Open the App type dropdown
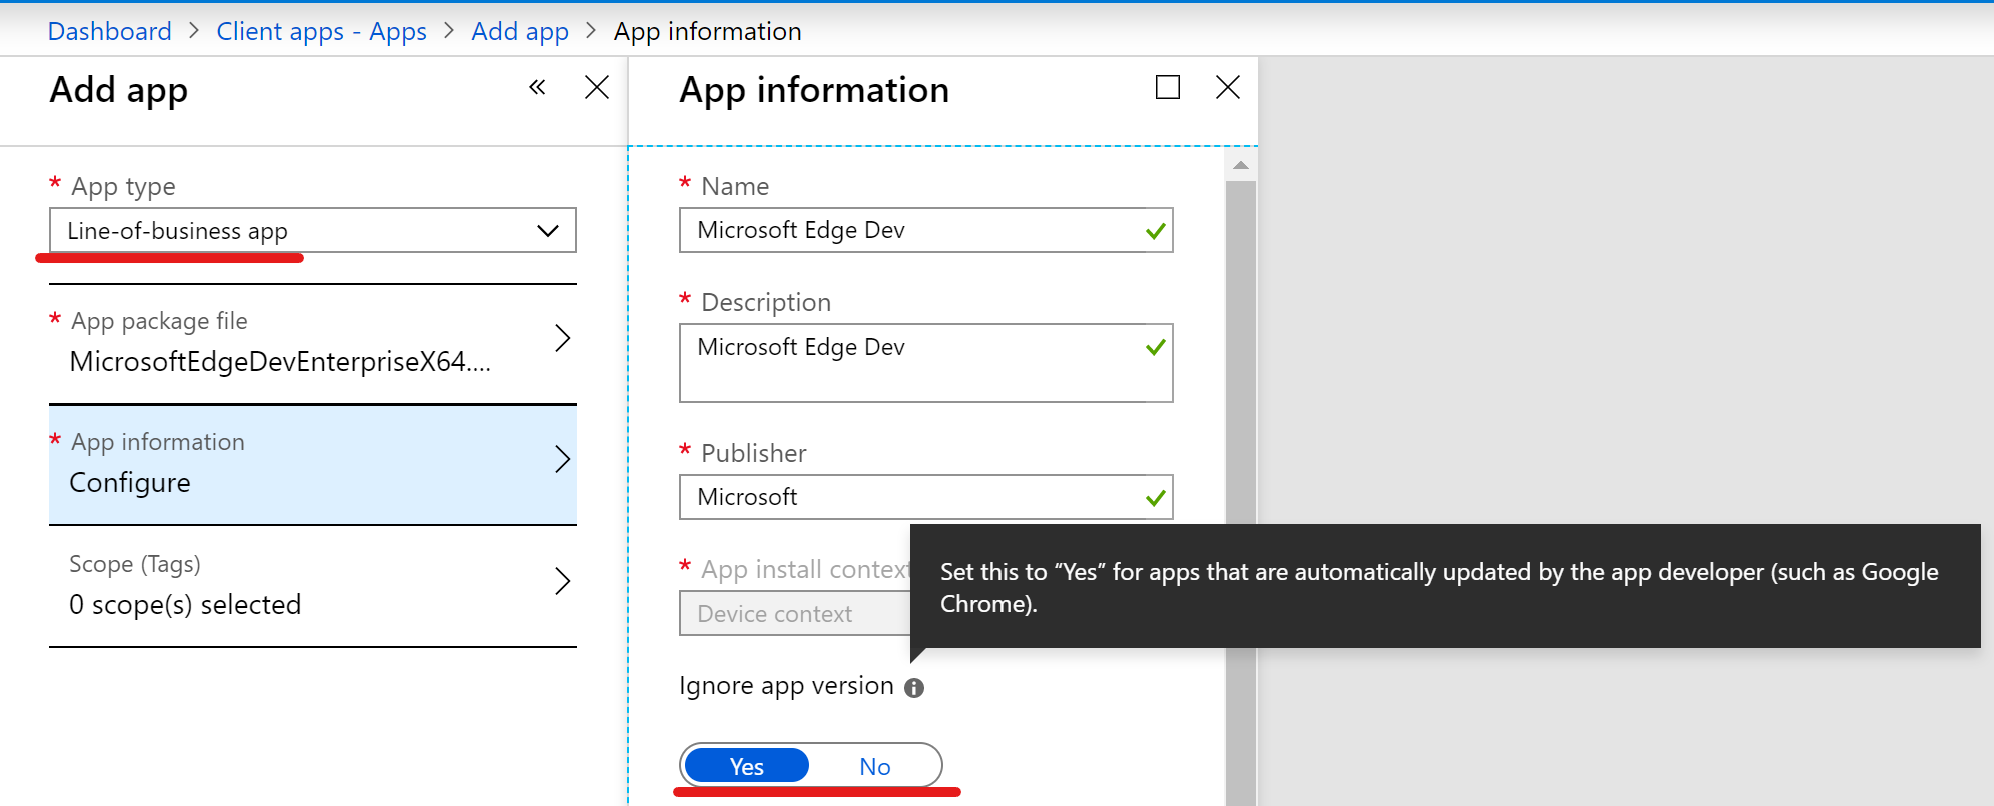The width and height of the screenshot is (1994, 806). point(313,230)
